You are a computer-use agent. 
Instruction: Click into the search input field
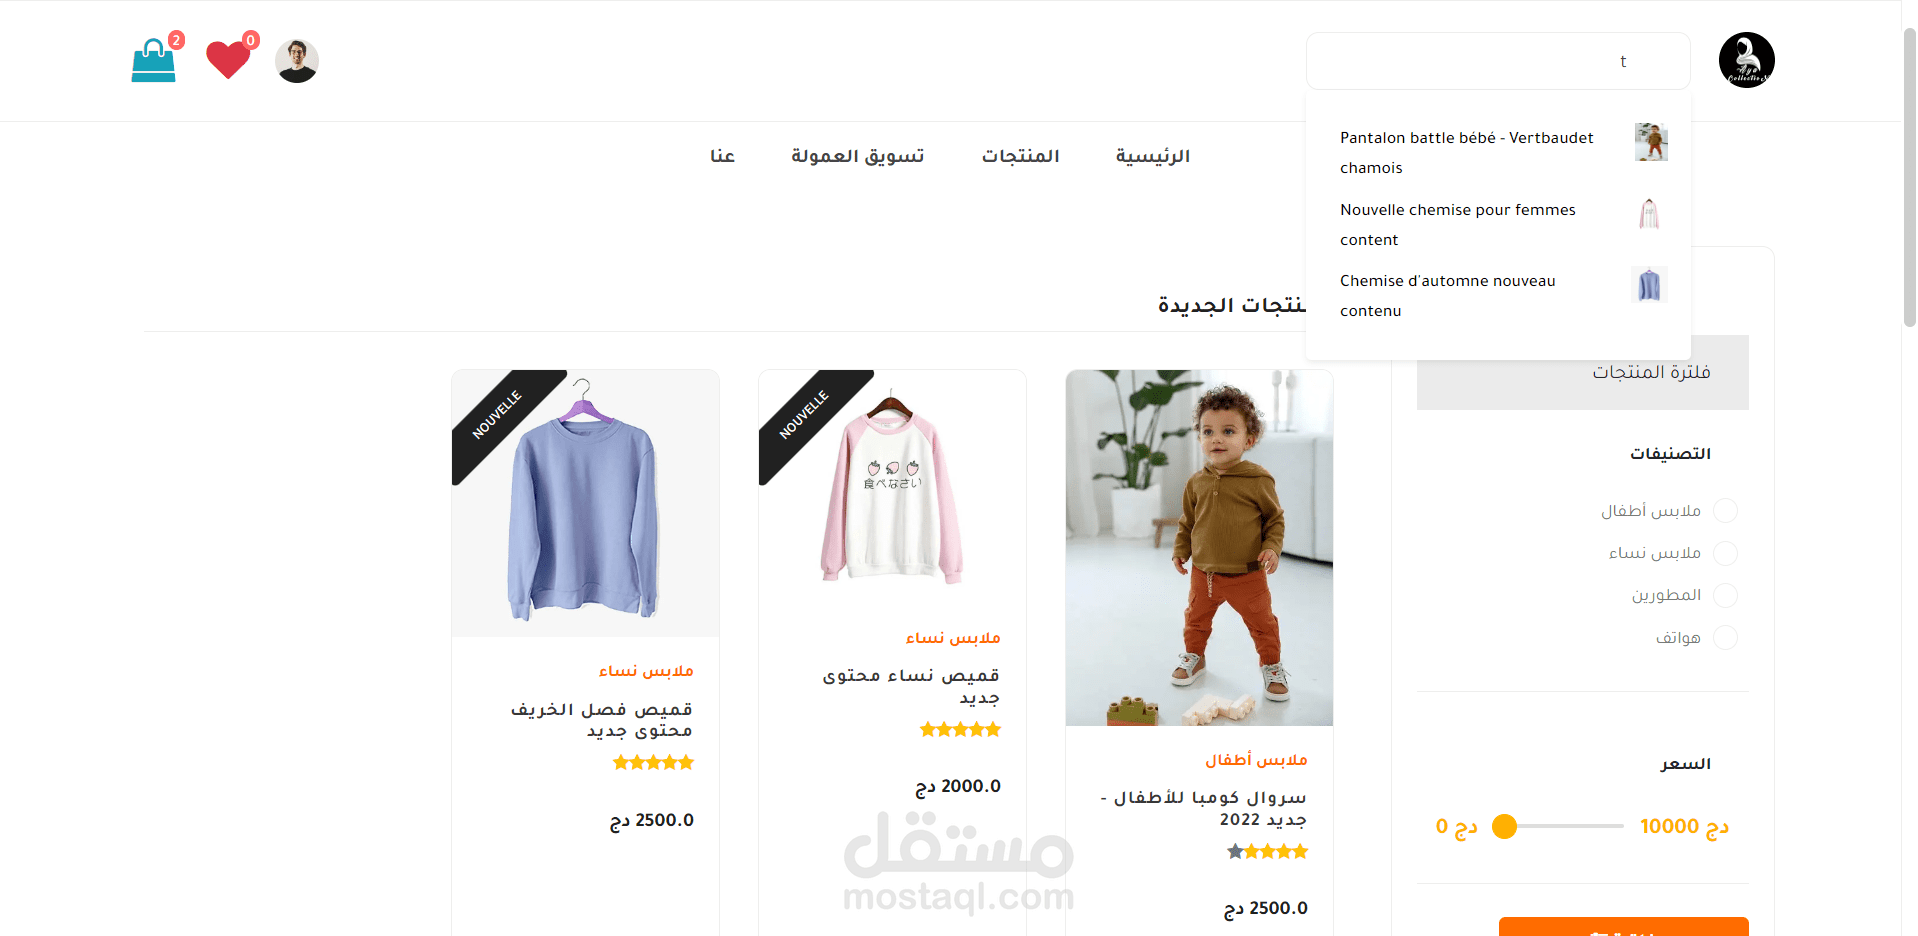[1498, 61]
